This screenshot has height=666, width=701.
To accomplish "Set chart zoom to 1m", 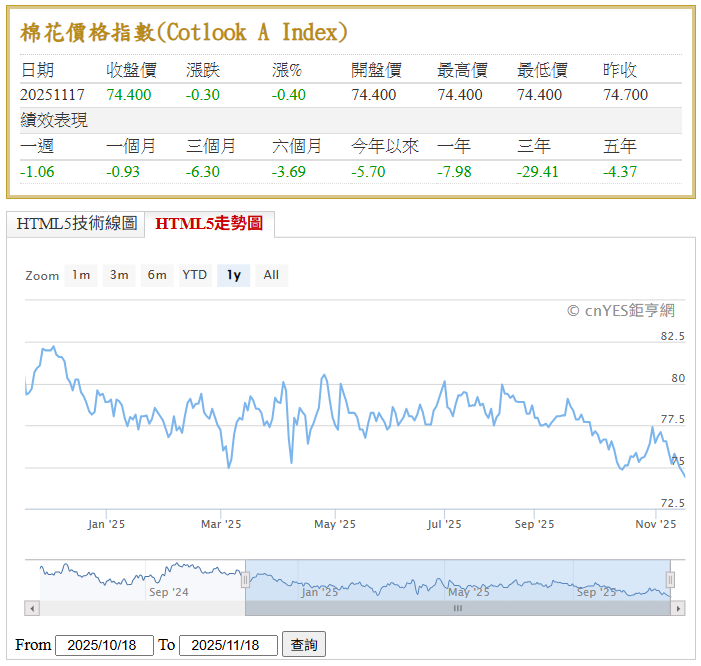I will (x=81, y=275).
